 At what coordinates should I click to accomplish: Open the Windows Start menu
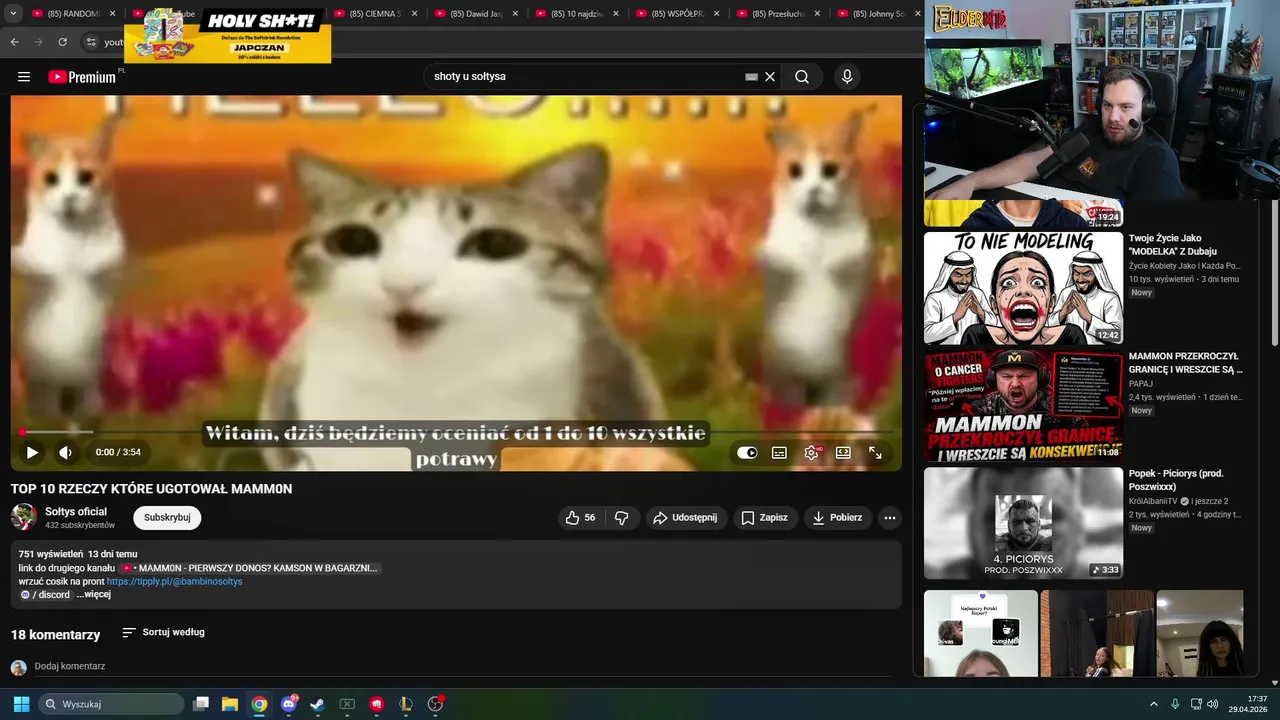tap(21, 704)
